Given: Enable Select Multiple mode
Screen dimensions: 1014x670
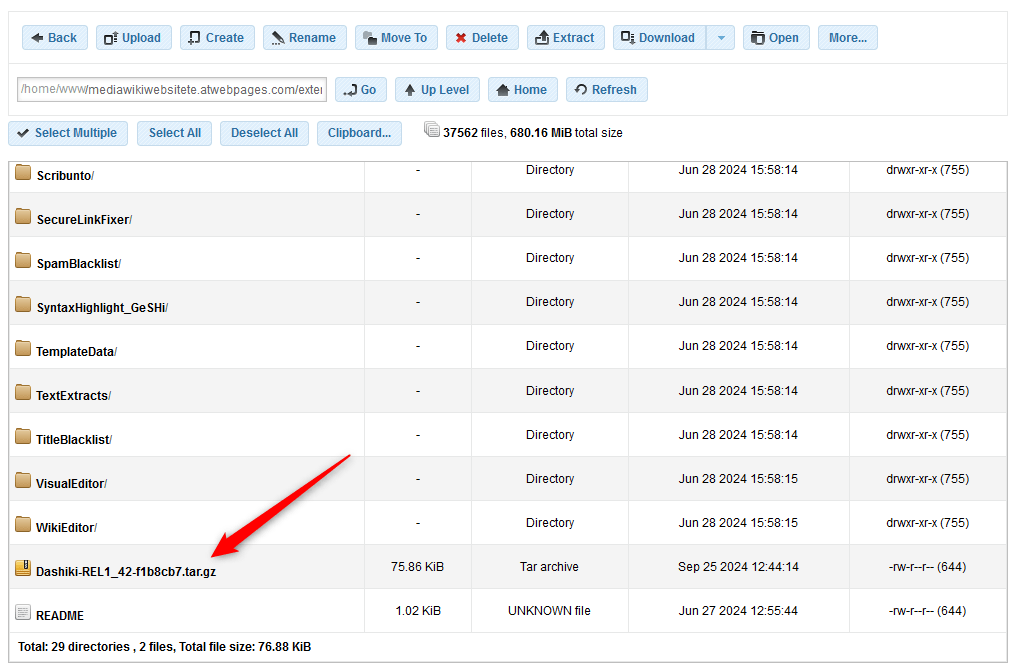Looking at the screenshot, I should (67, 133).
